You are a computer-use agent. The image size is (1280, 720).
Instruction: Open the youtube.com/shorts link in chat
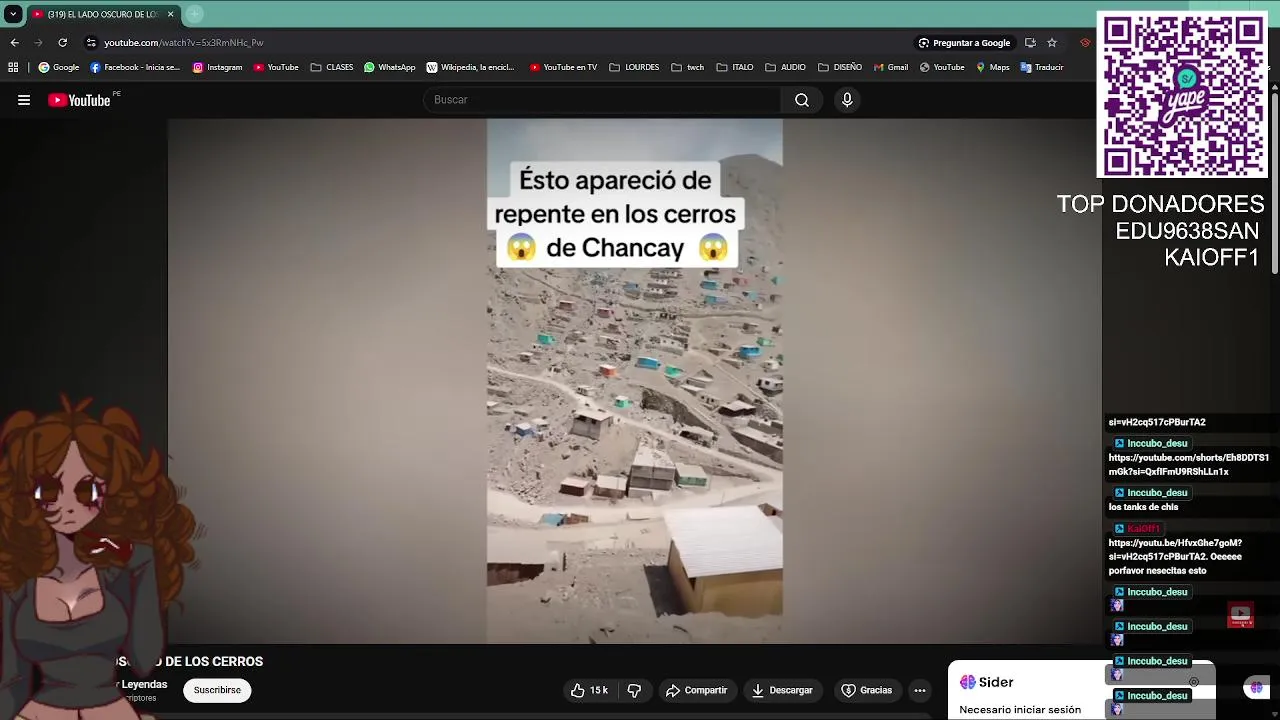tap(1188, 465)
